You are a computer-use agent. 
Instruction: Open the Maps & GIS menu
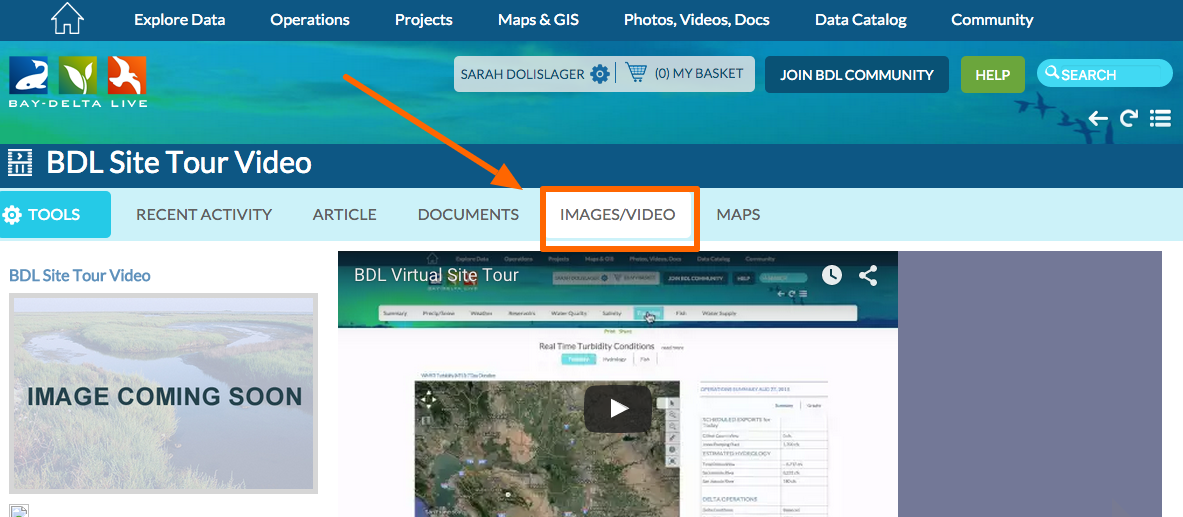pyautogui.click(x=539, y=20)
